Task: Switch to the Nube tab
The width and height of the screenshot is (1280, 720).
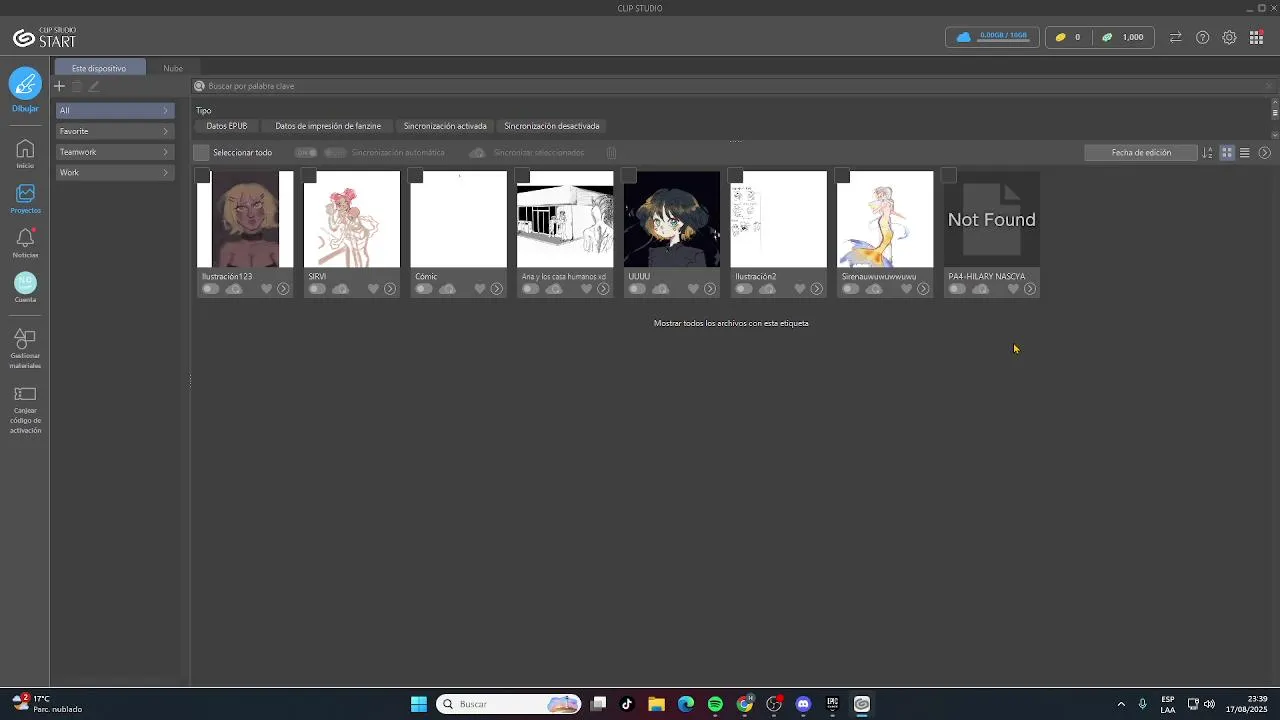Action: [x=173, y=68]
